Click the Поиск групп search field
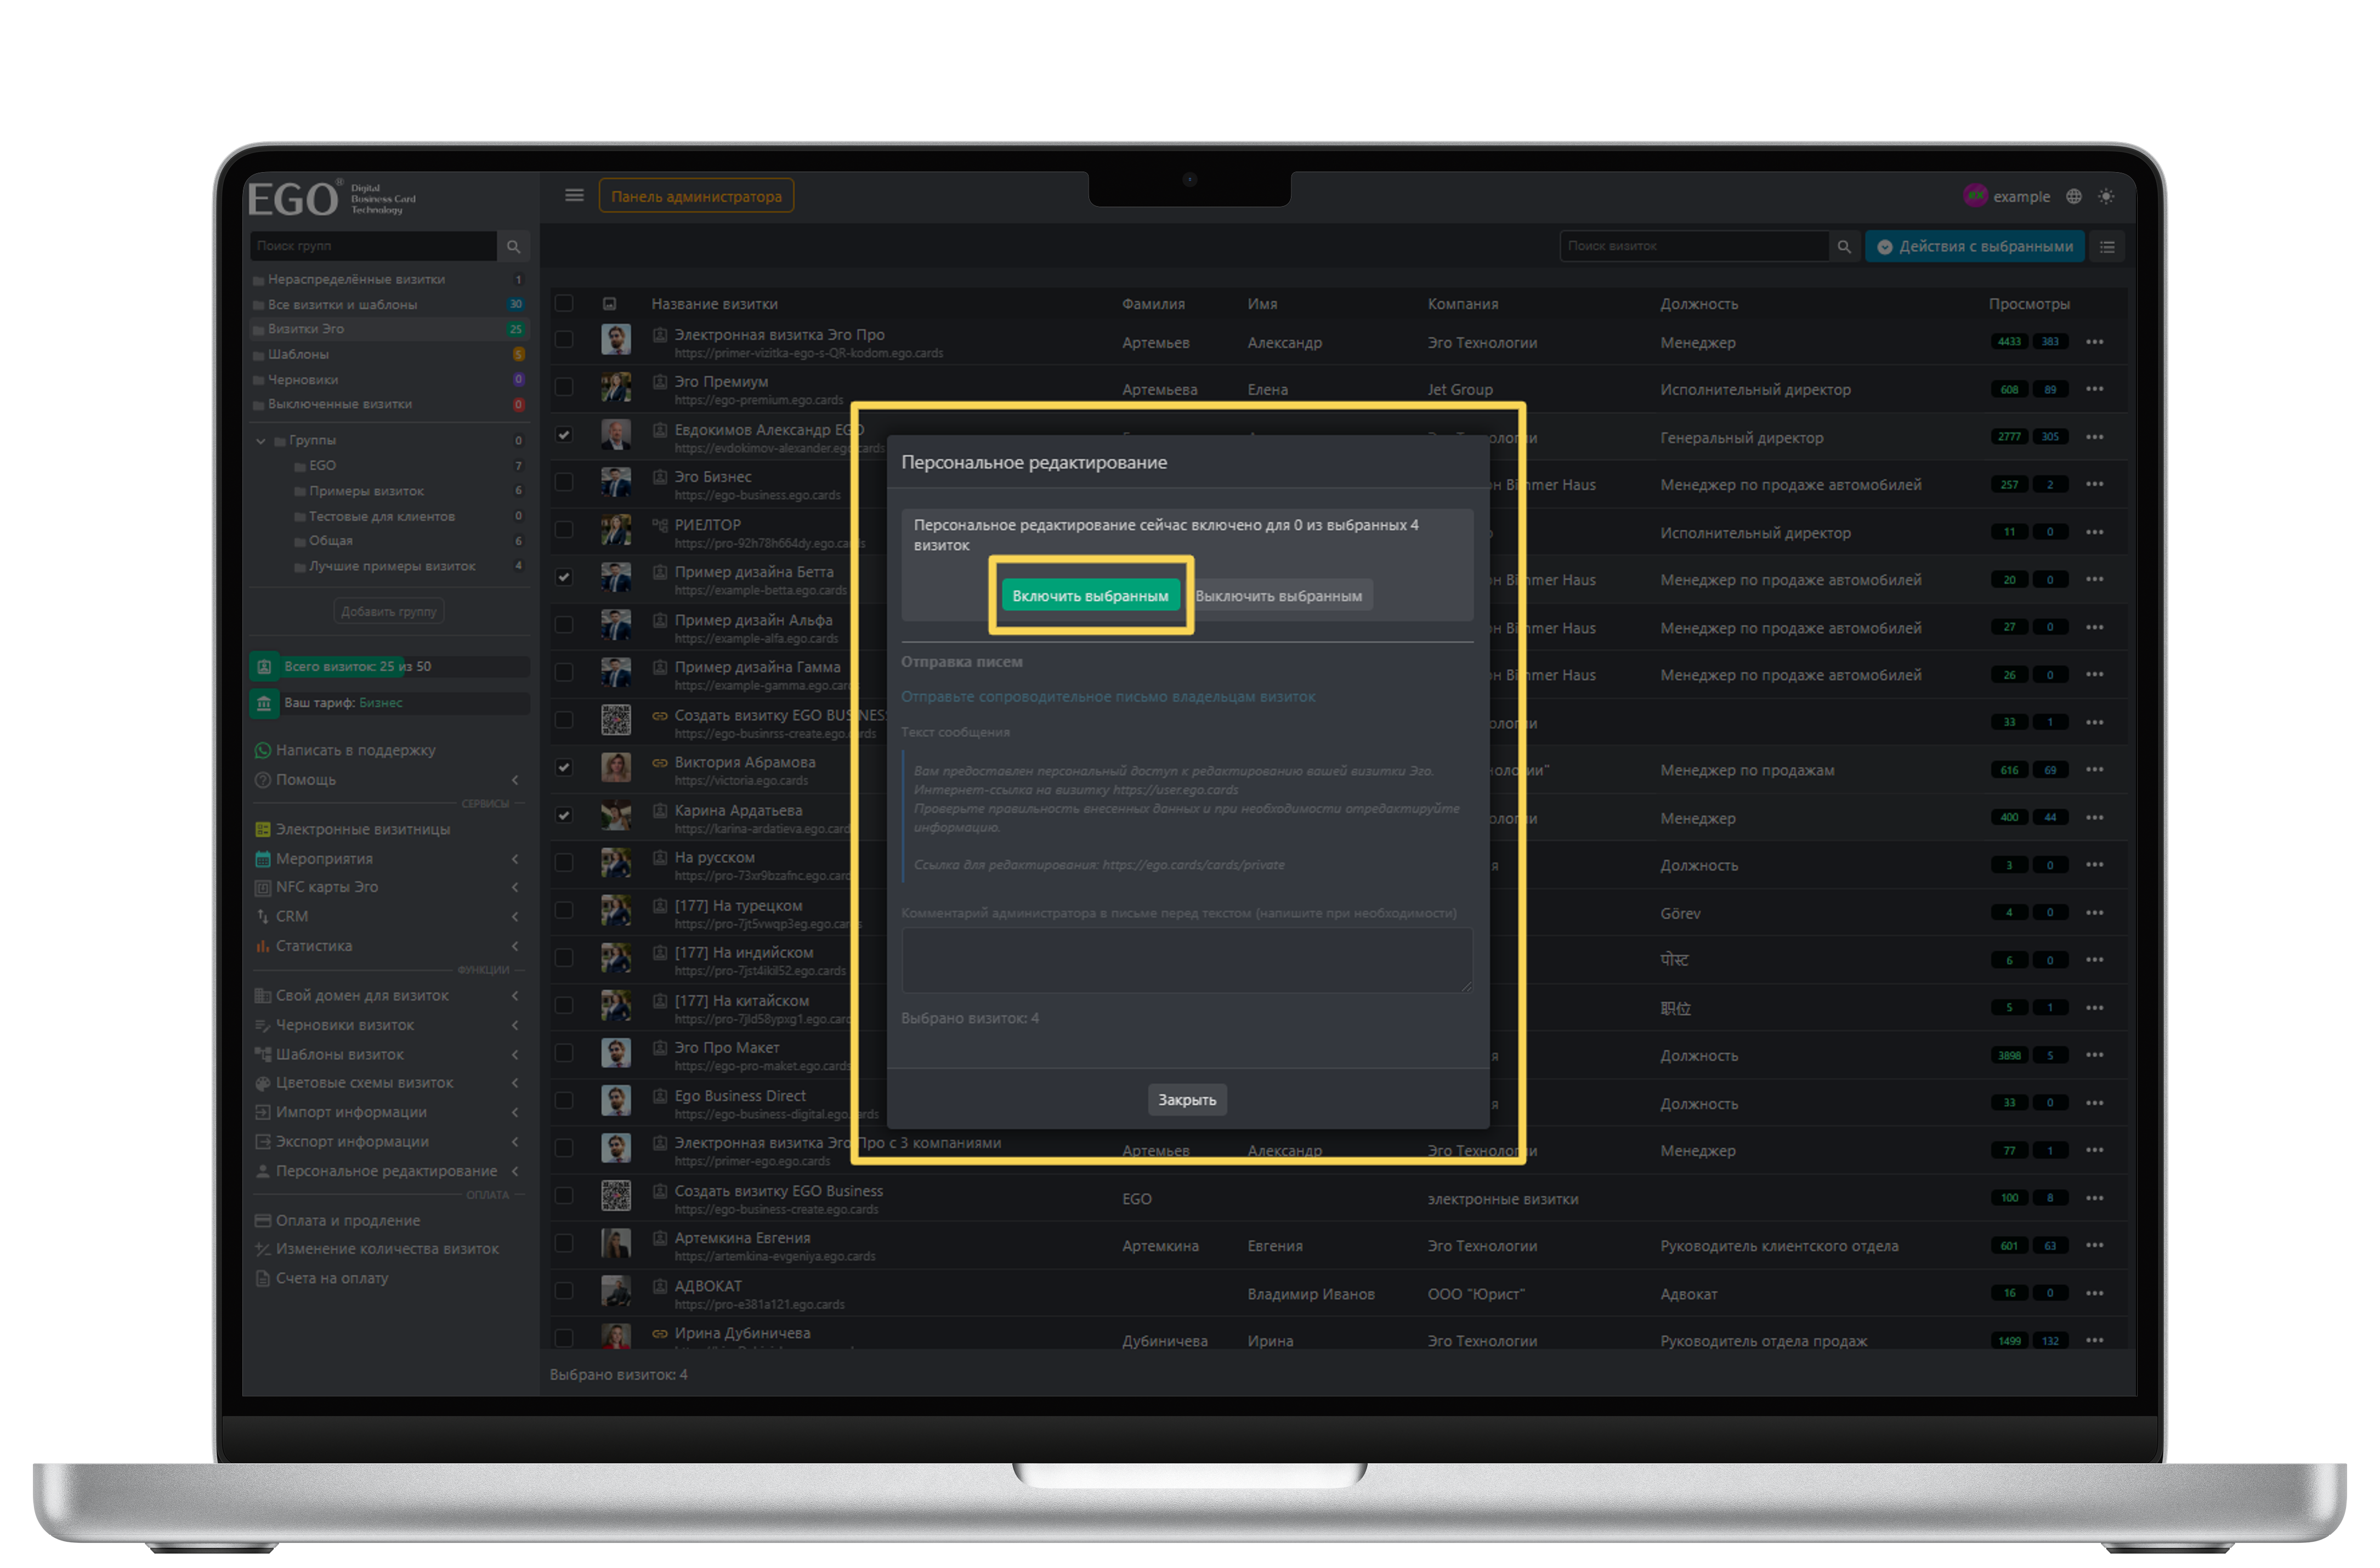2380x1568 pixels. tap(373, 246)
